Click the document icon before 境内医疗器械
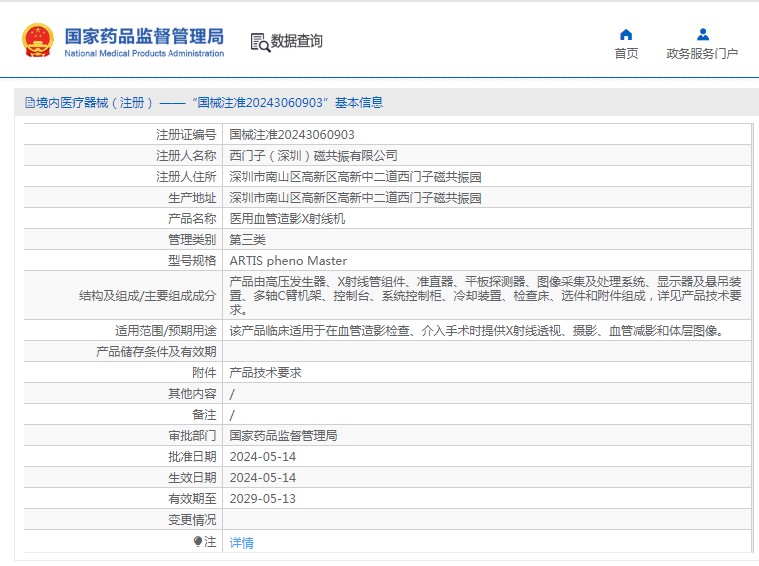 (x=30, y=103)
